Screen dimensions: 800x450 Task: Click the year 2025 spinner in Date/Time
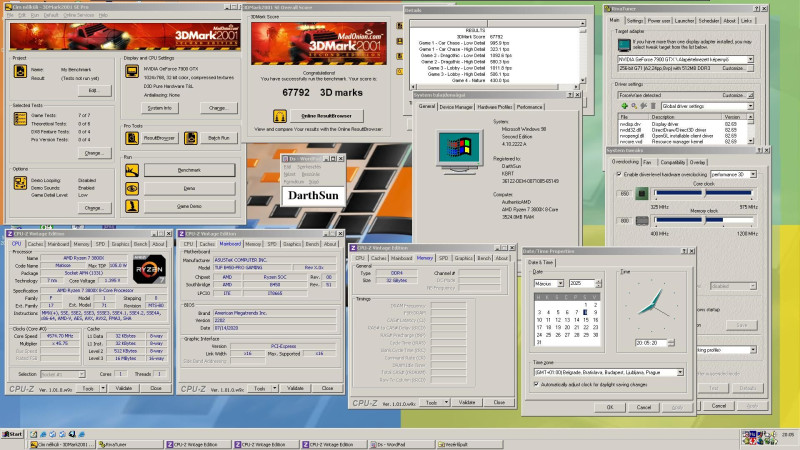[598, 283]
